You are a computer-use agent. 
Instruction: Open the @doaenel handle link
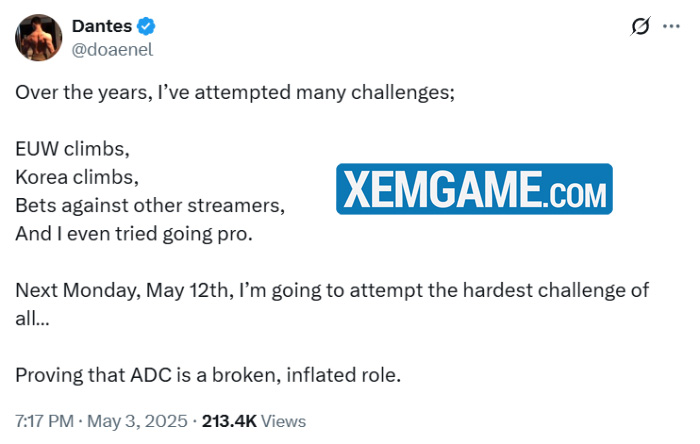tap(112, 48)
